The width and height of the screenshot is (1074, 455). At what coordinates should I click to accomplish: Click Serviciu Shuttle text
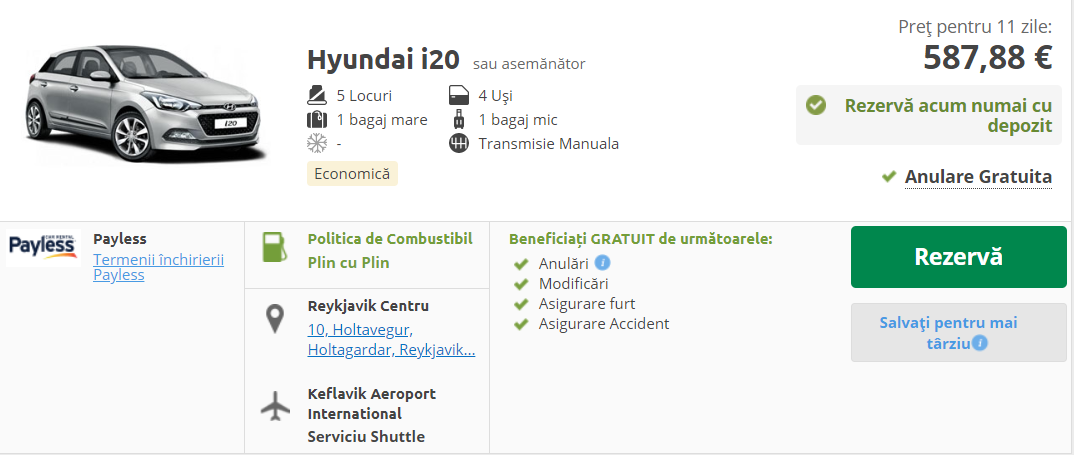click(x=366, y=436)
